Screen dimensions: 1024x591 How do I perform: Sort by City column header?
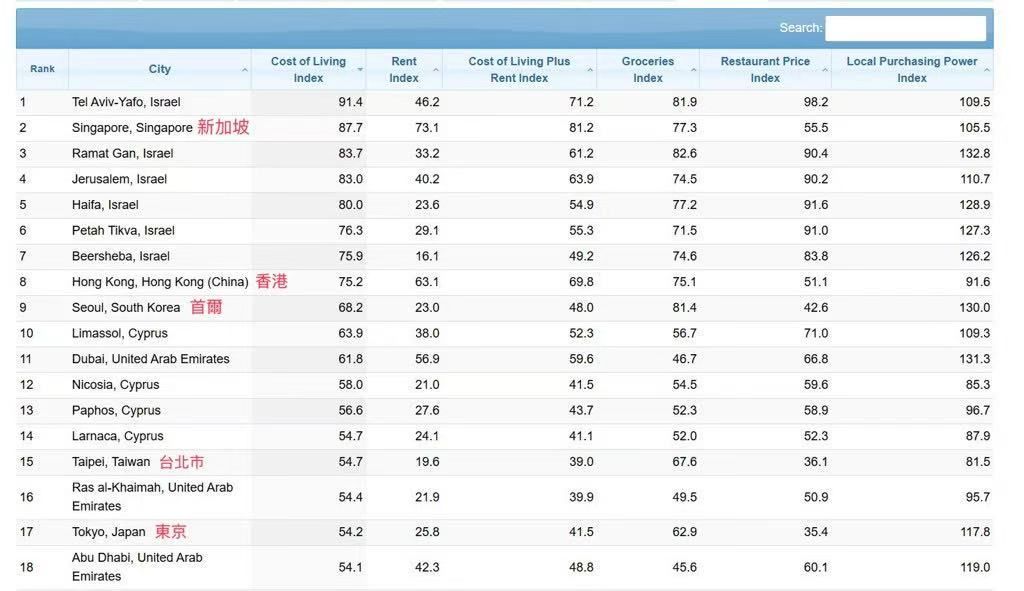[159, 69]
